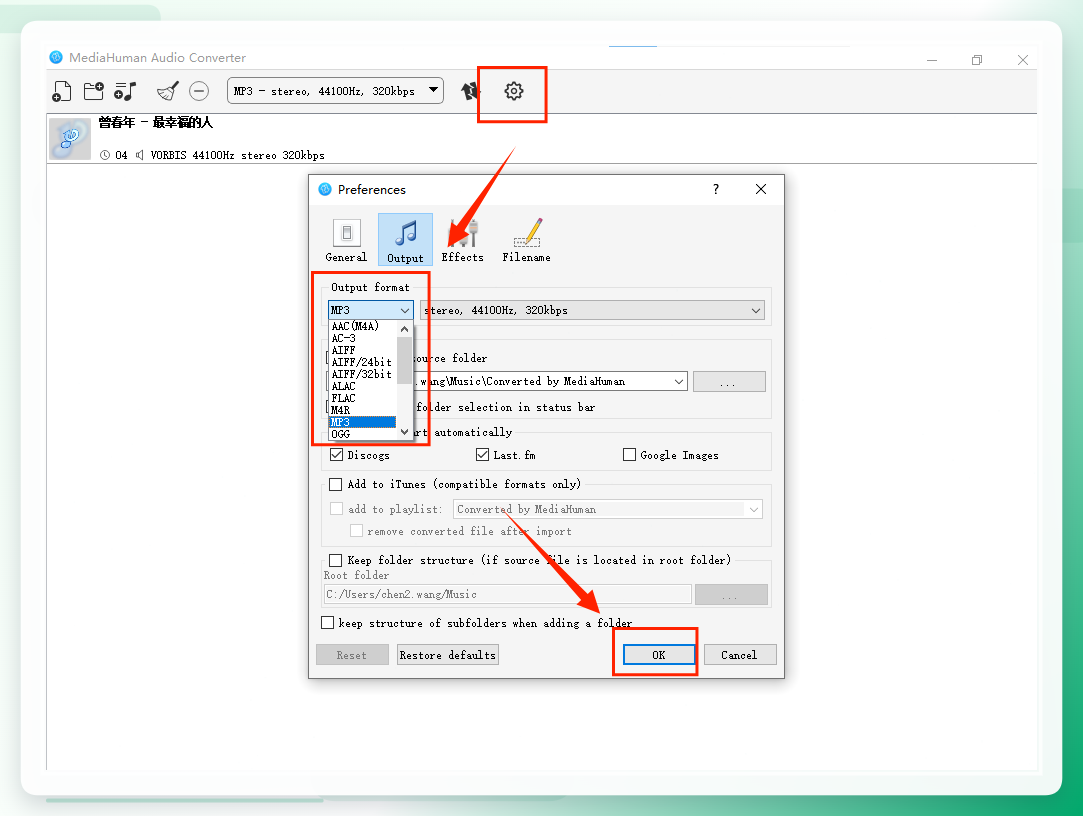The image size is (1083, 816).
Task: Select OGG from format list
Action: point(363,434)
